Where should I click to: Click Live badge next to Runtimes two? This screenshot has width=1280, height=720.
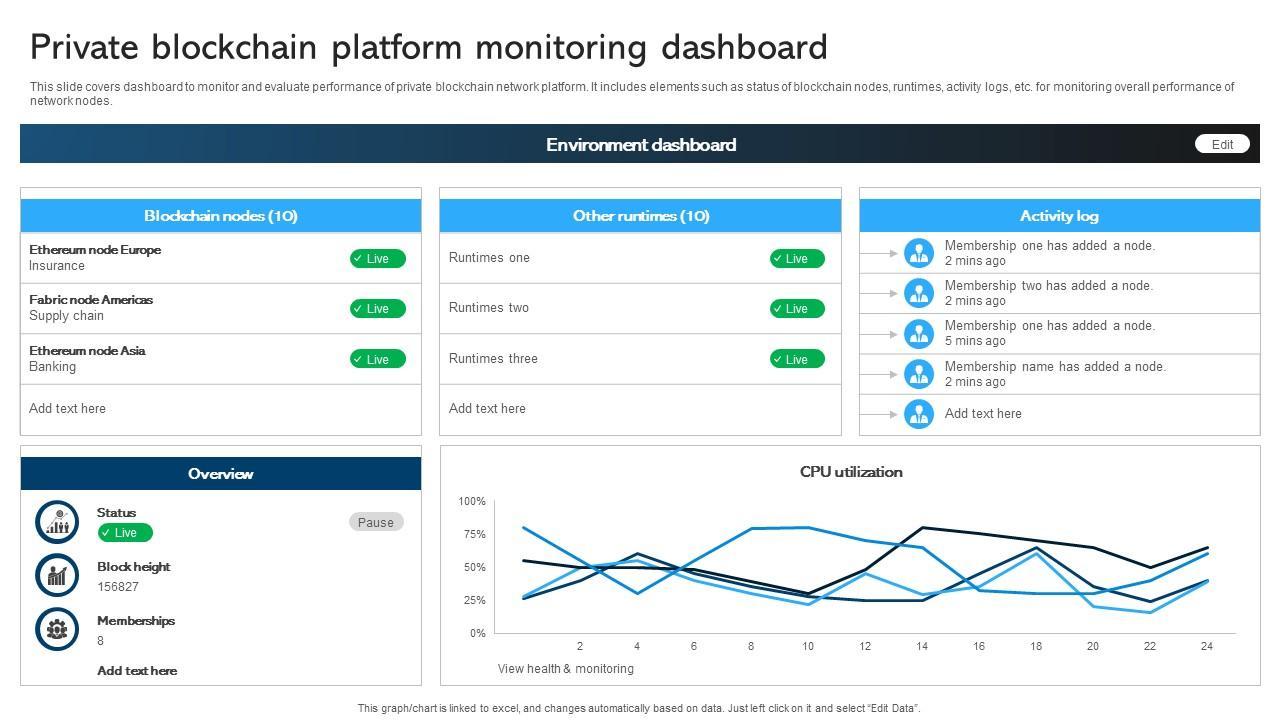(x=797, y=308)
